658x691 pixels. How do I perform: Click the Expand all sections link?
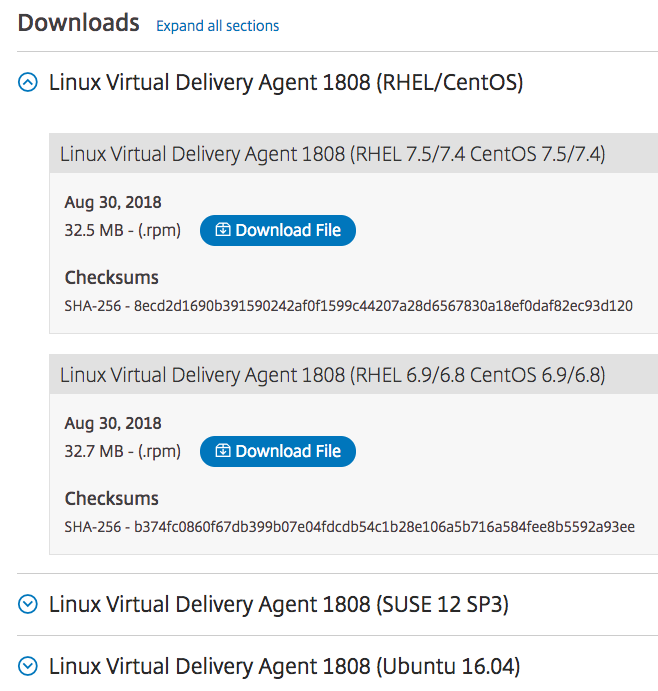click(x=218, y=26)
